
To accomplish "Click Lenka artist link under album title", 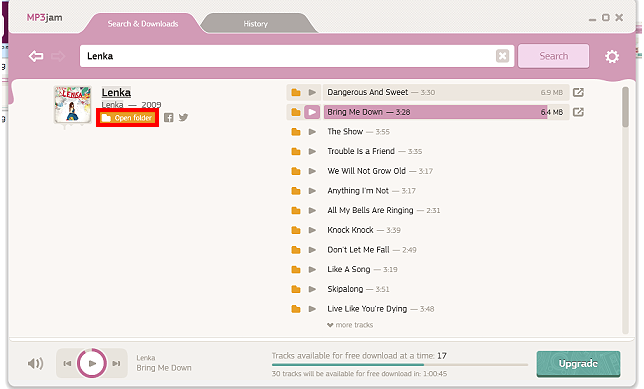I will pos(113,105).
